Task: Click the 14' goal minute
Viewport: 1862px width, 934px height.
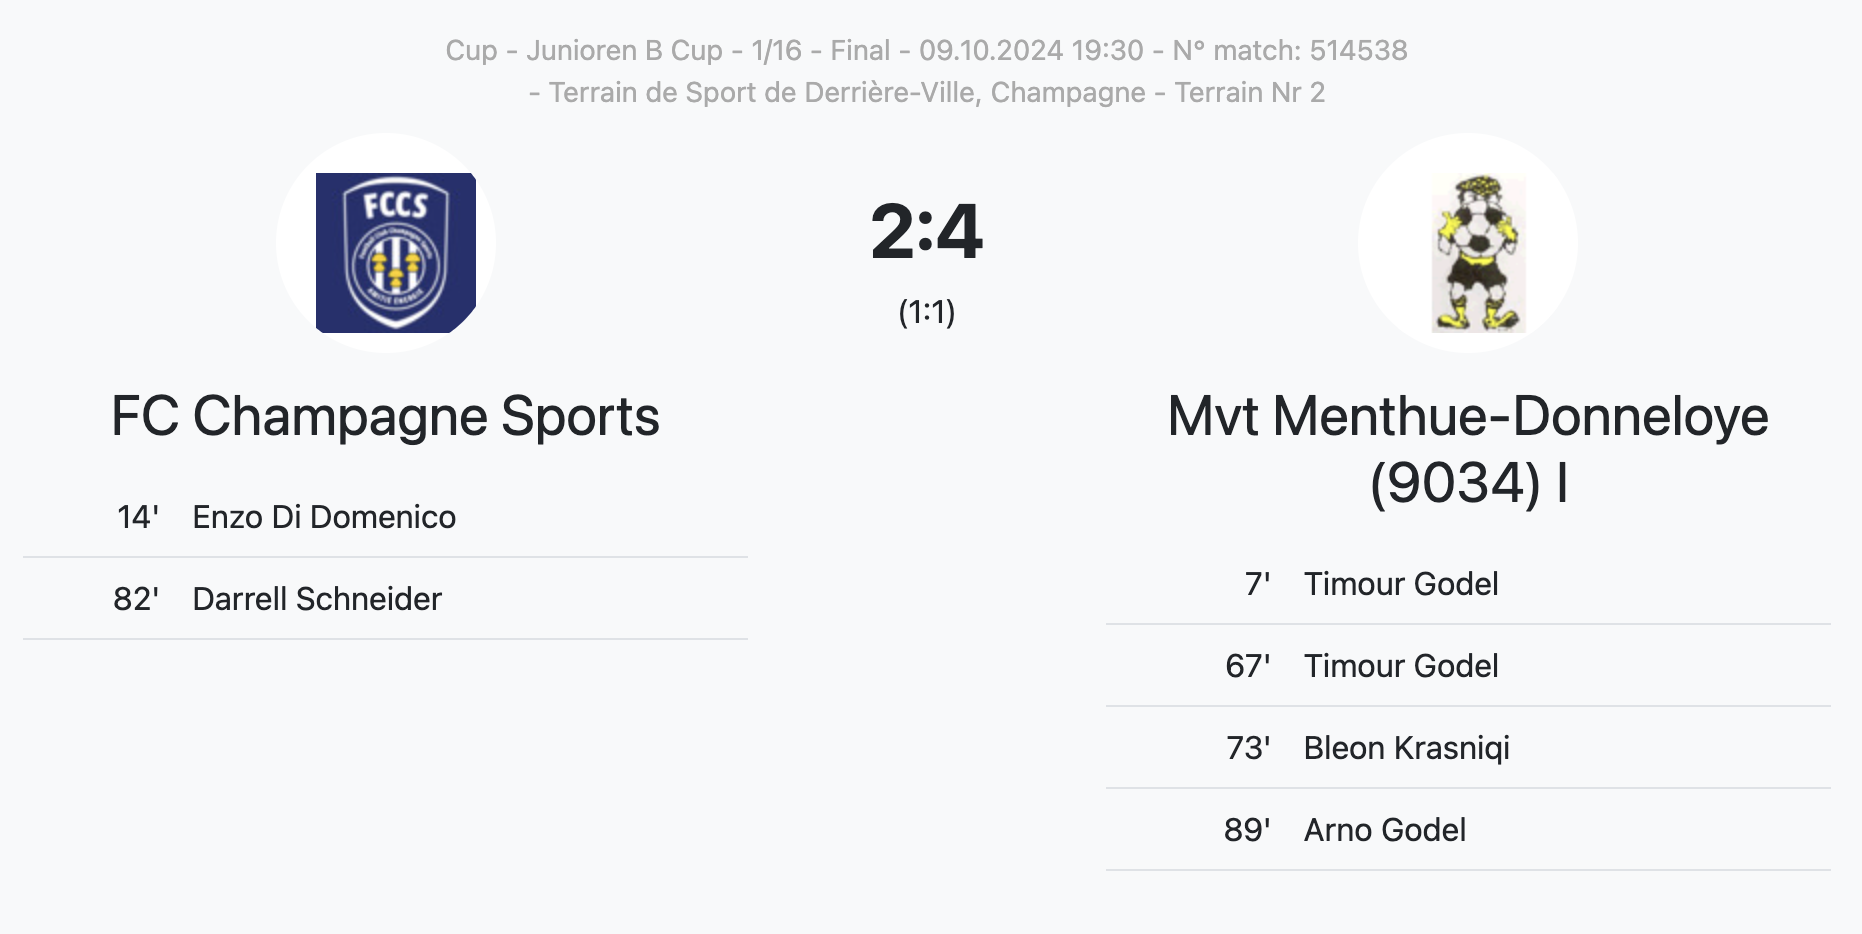Action: [138, 517]
